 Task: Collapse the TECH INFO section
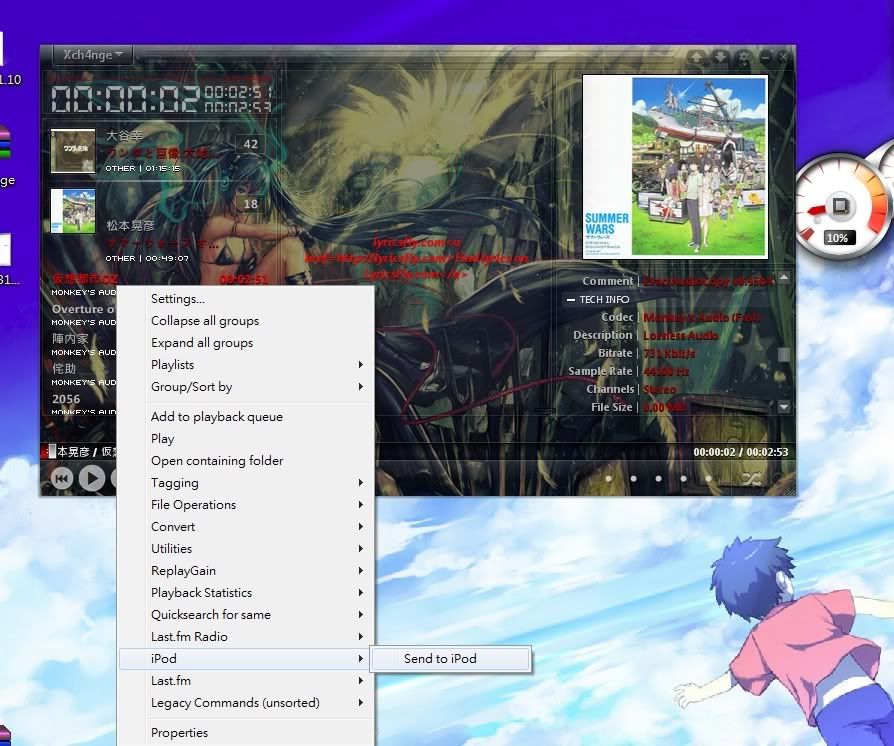tap(571, 299)
